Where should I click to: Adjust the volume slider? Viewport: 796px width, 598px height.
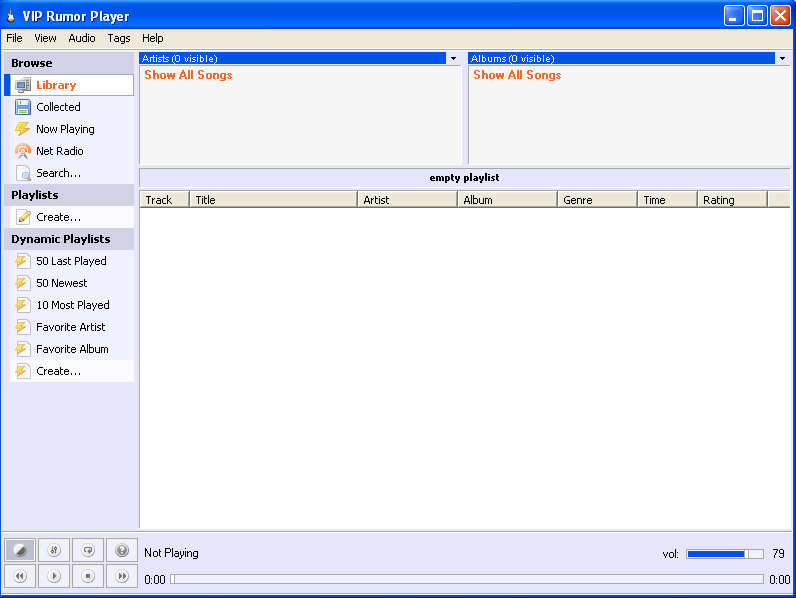724,553
